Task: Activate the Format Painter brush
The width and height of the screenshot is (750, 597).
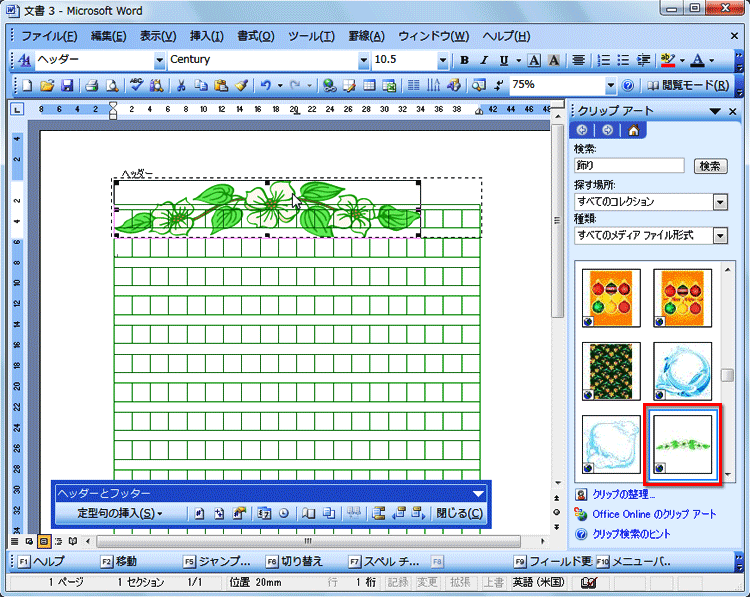Action: (242, 86)
